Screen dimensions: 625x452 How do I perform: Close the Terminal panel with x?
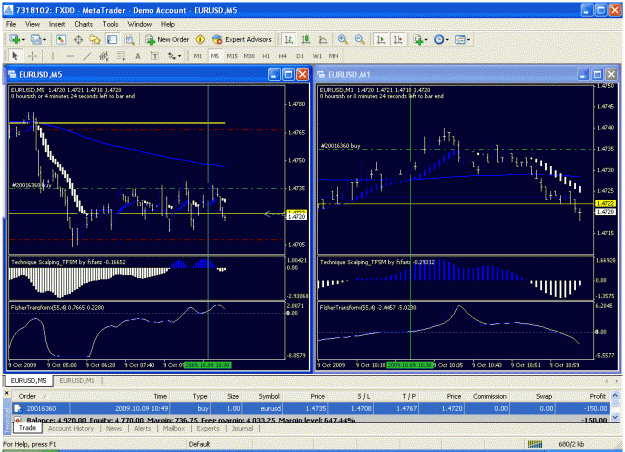[x=6, y=393]
